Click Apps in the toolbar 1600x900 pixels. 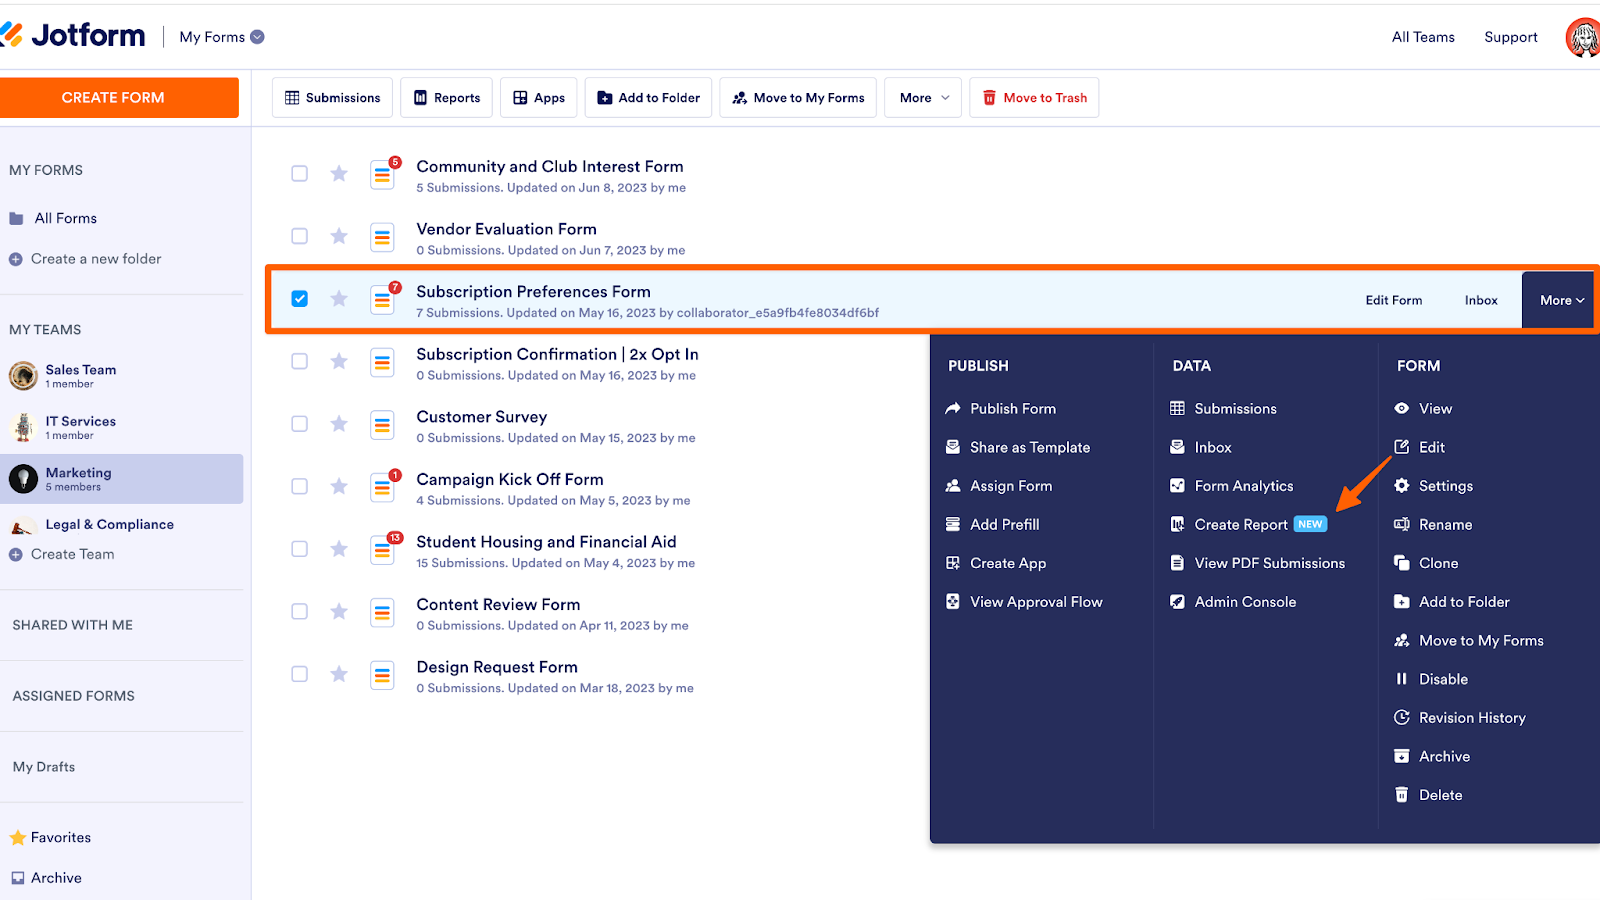tap(539, 98)
